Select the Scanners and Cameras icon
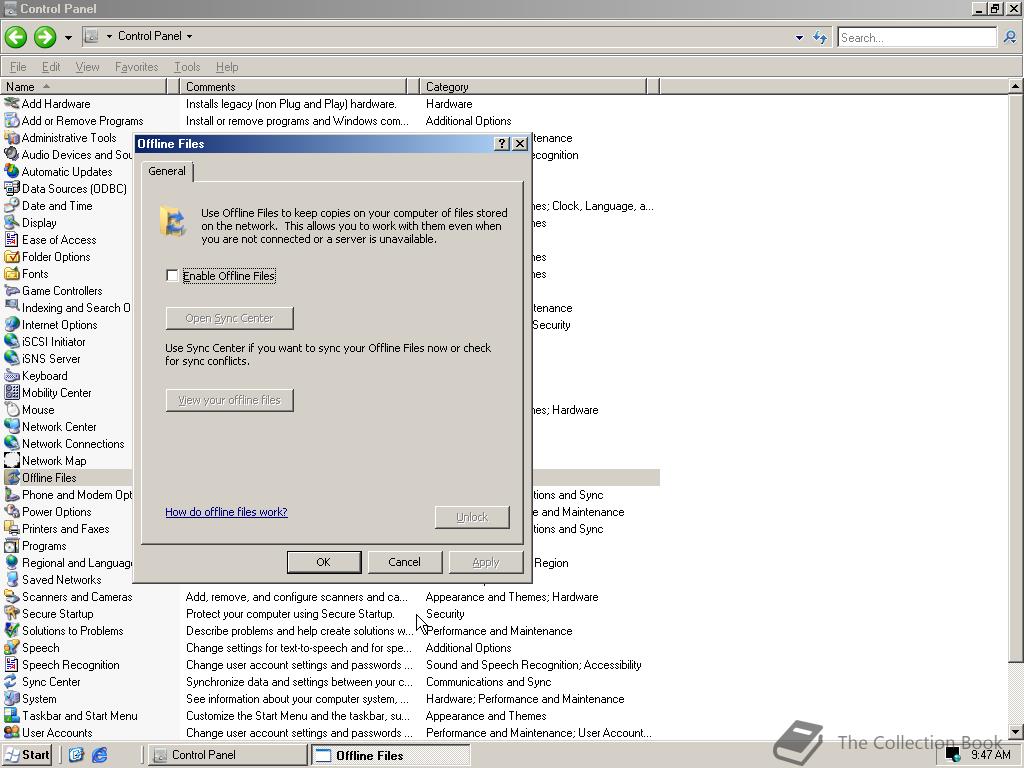The image size is (1024, 768). 12,596
